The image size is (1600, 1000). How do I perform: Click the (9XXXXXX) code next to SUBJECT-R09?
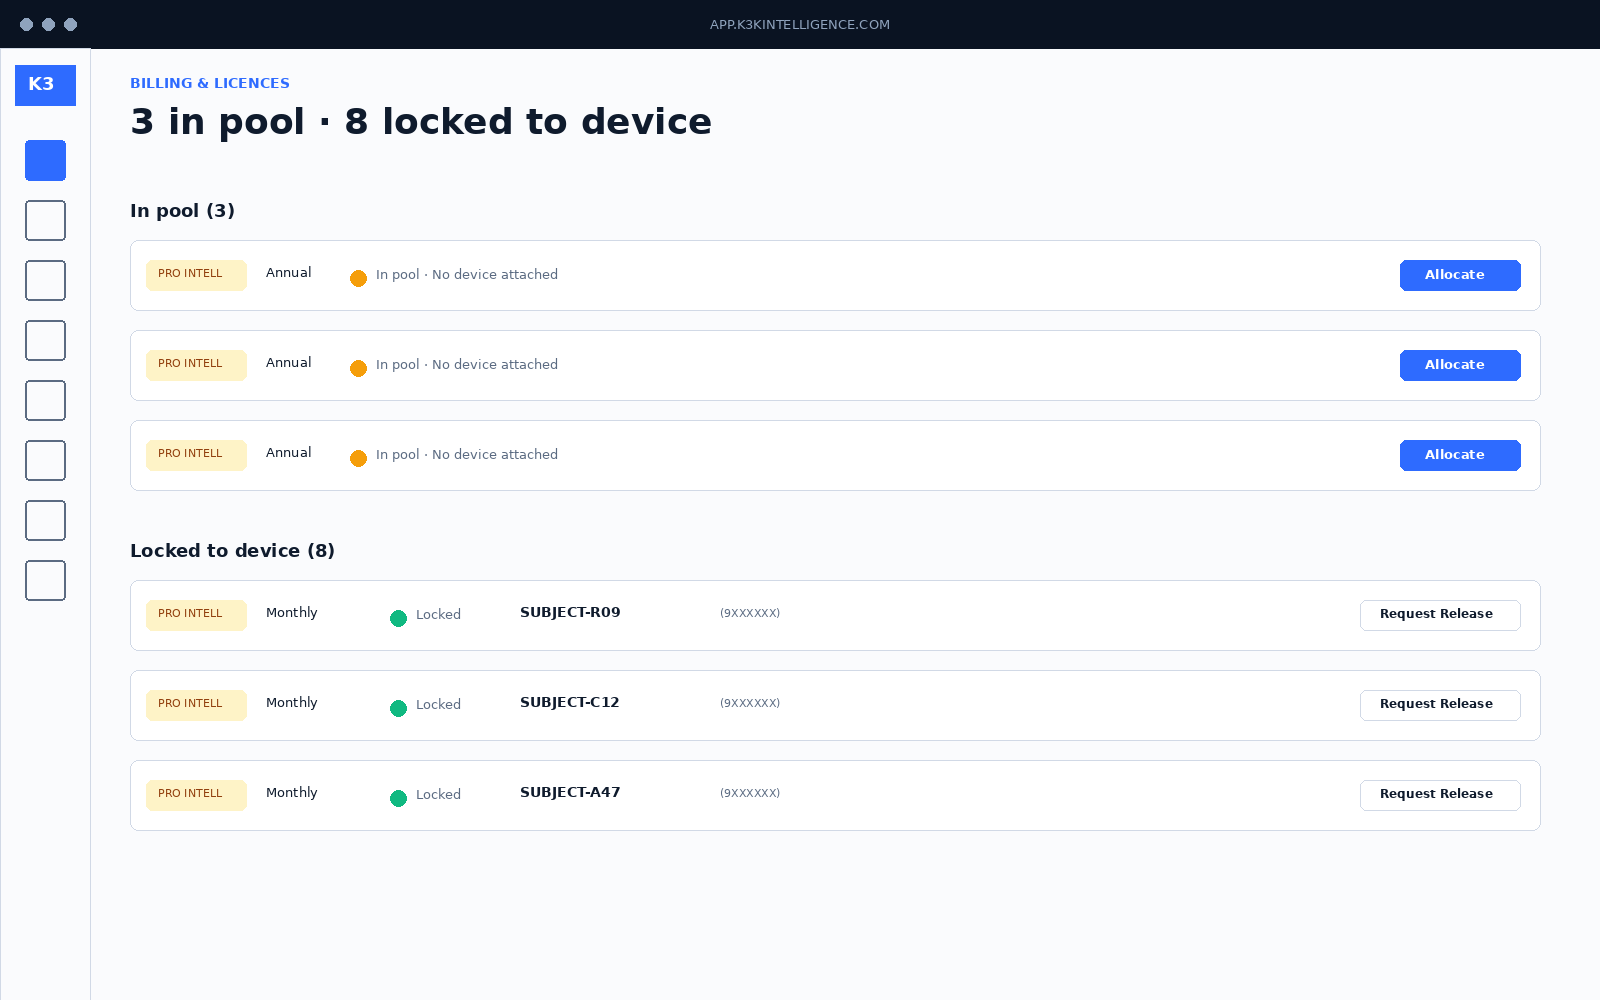(750, 613)
